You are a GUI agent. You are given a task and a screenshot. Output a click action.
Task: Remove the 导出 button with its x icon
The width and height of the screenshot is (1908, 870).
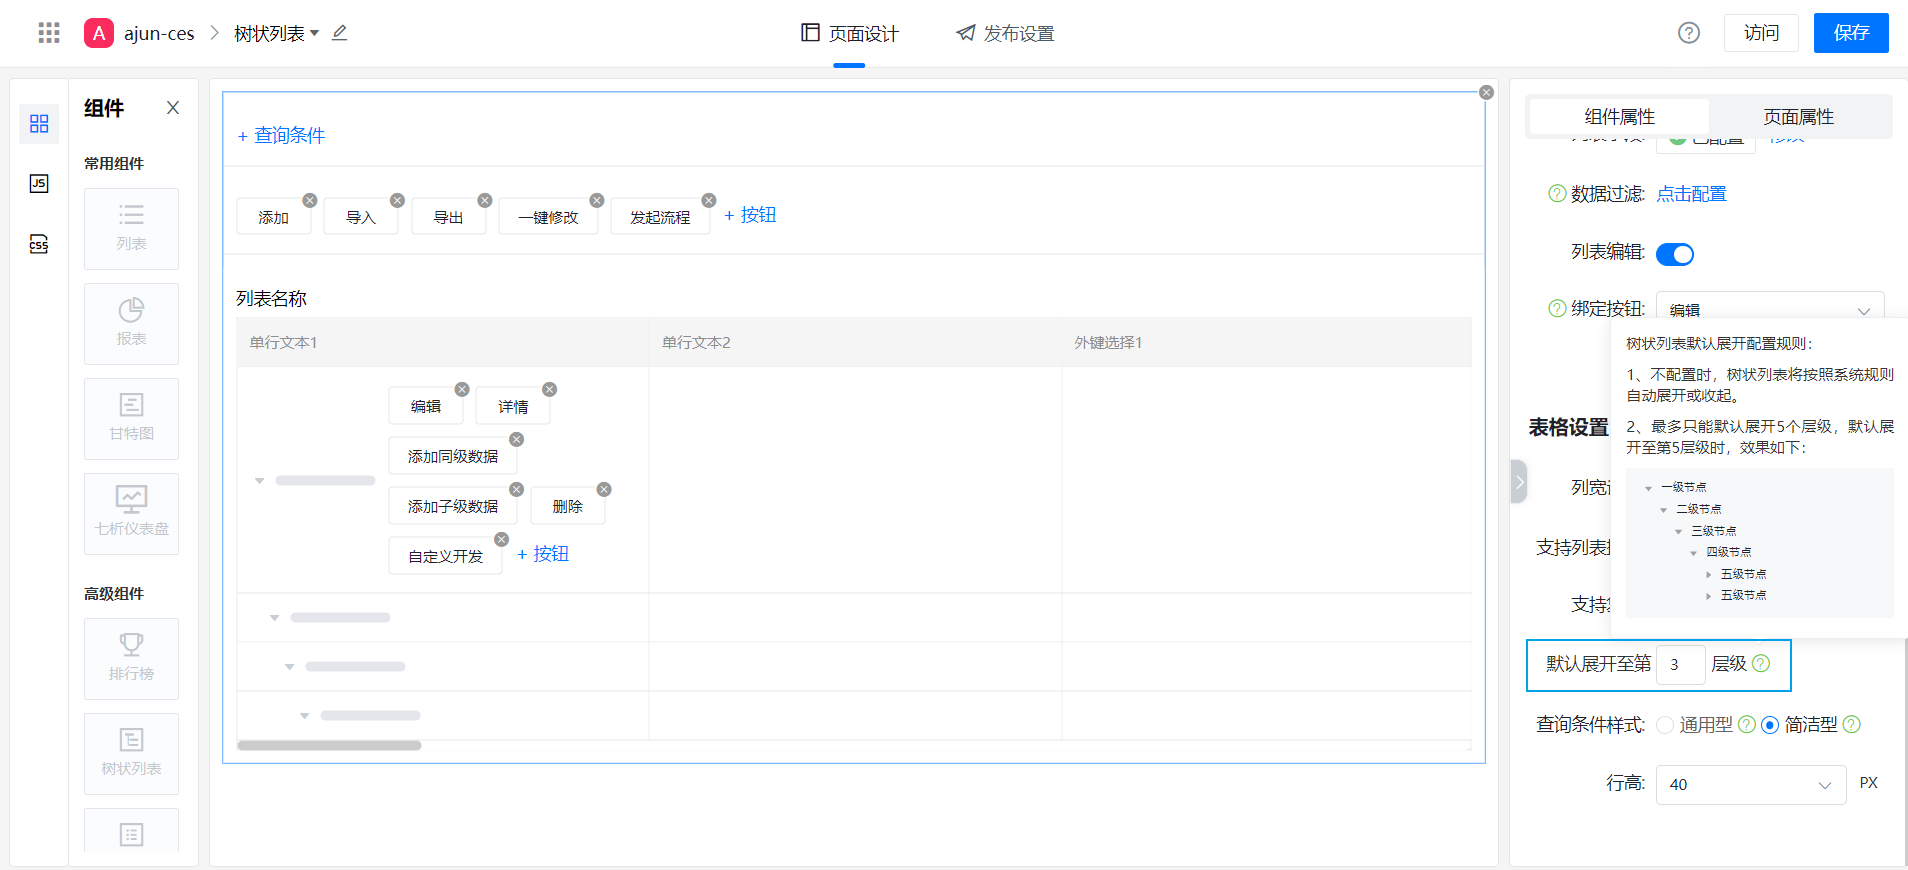point(485,200)
